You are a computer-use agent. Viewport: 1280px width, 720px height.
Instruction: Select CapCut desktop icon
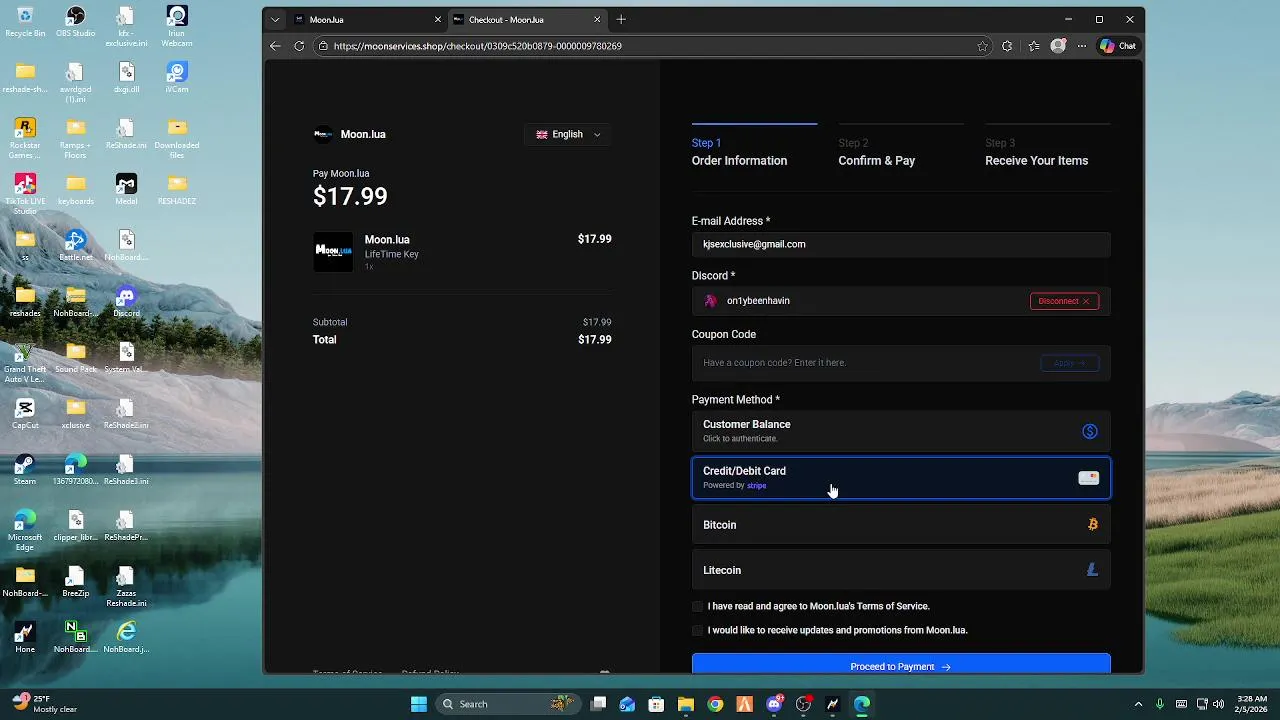pyautogui.click(x=25, y=413)
